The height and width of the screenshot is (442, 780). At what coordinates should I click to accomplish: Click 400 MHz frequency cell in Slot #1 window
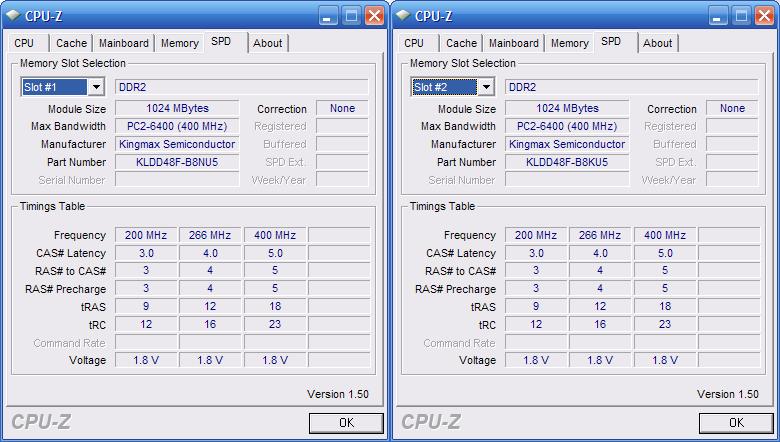tap(275, 235)
